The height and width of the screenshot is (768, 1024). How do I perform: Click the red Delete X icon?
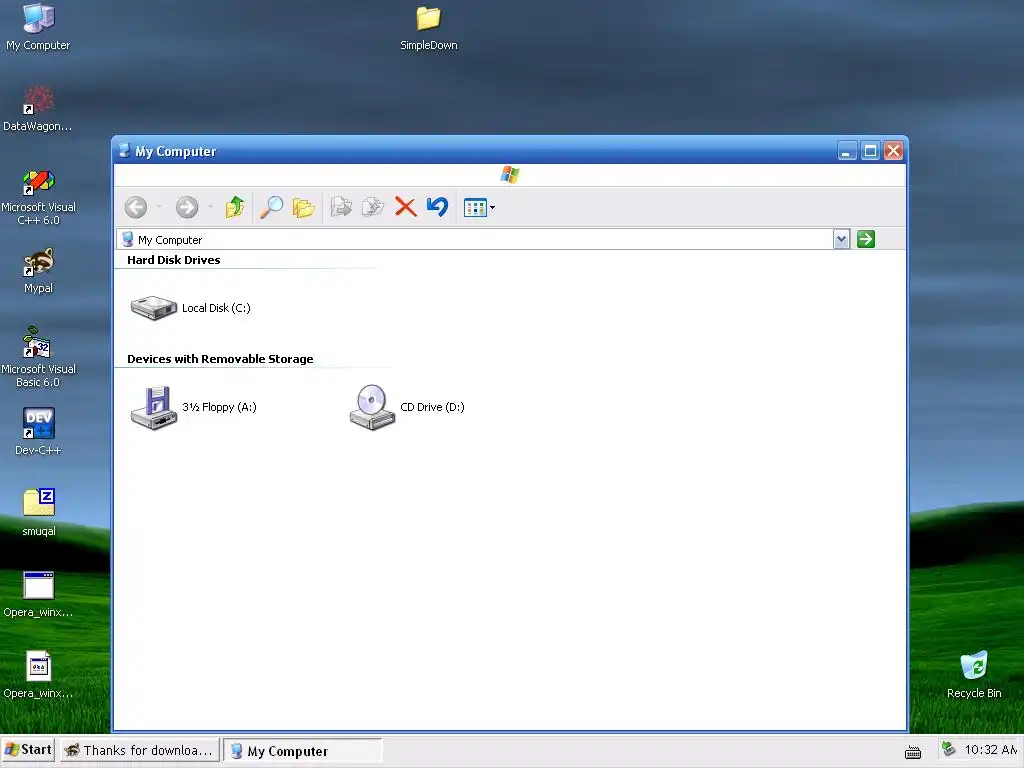tap(406, 208)
